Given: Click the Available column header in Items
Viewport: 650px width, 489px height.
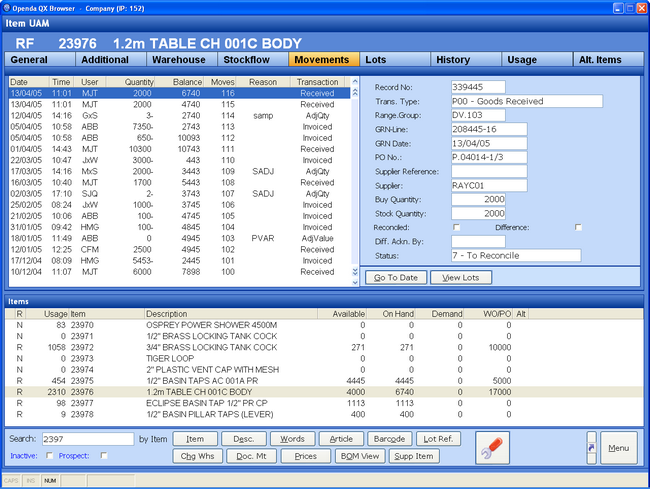Looking at the screenshot, I should pos(342,314).
